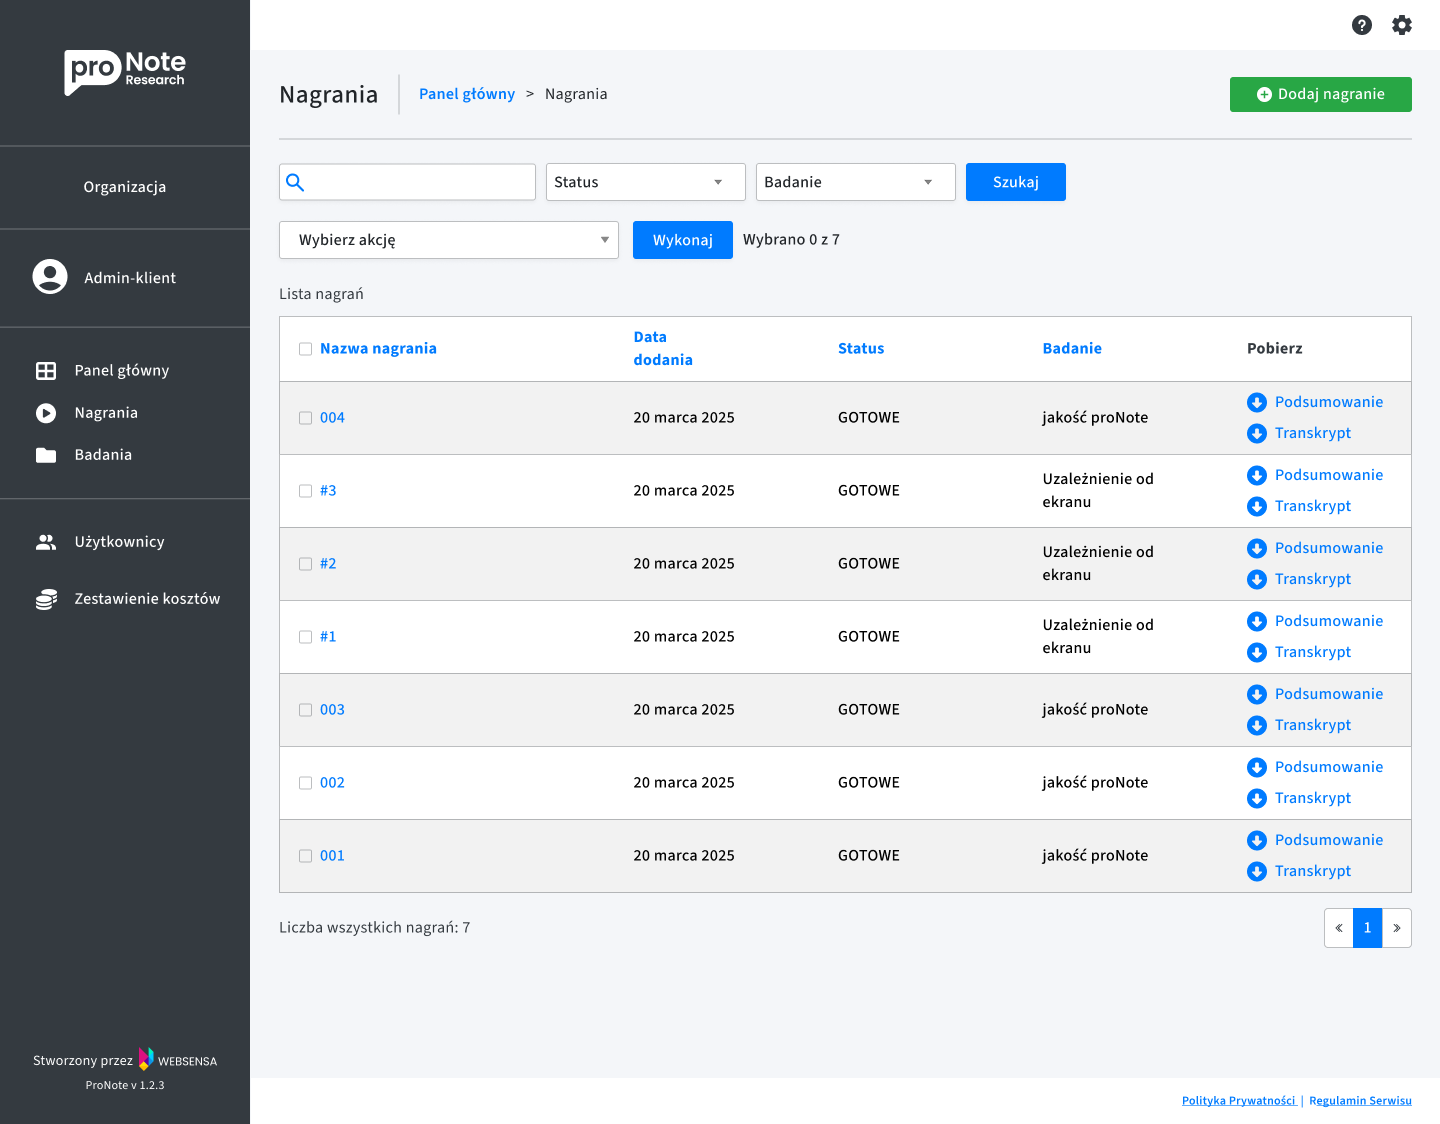Click the Zestawienie kosztów coins icon
The height and width of the screenshot is (1124, 1440).
tap(46, 599)
